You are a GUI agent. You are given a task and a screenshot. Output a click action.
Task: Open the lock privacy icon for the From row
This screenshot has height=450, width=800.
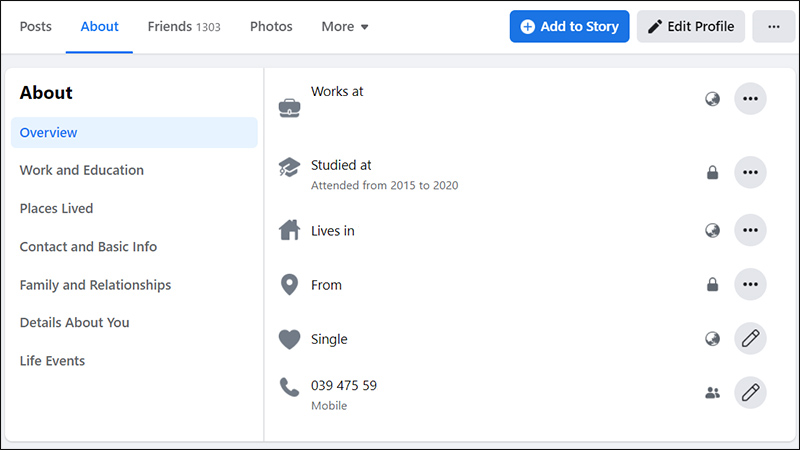tap(712, 284)
